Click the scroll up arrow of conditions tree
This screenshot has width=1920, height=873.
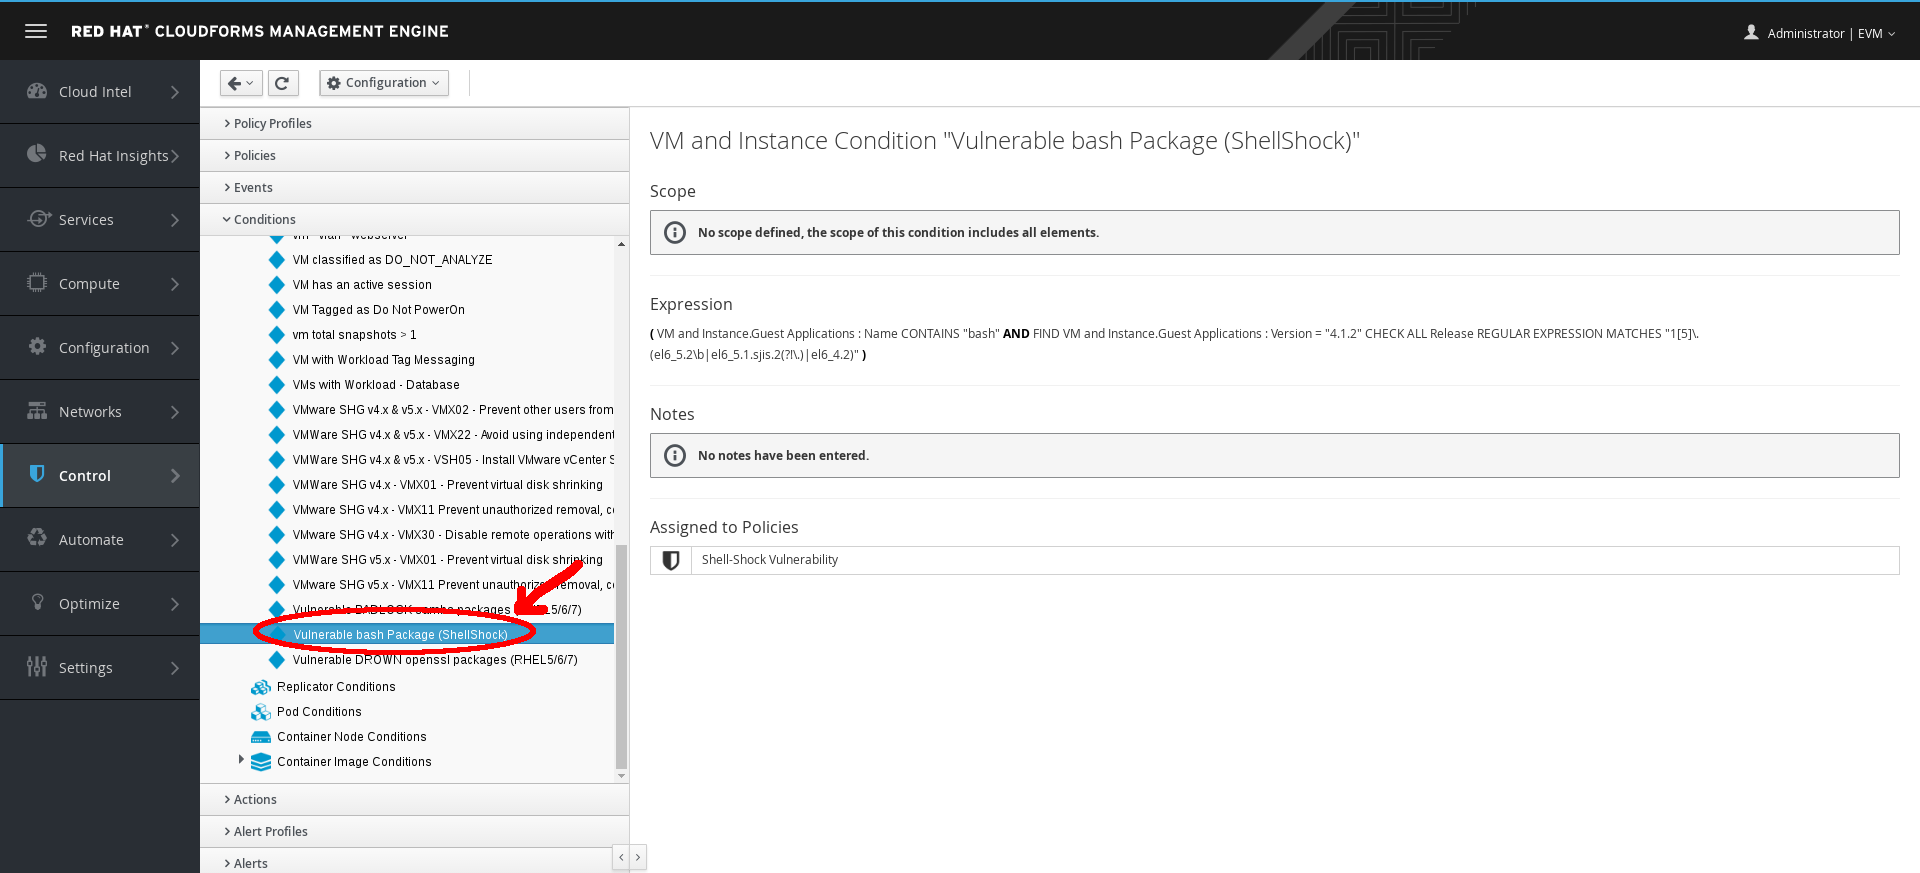621,244
